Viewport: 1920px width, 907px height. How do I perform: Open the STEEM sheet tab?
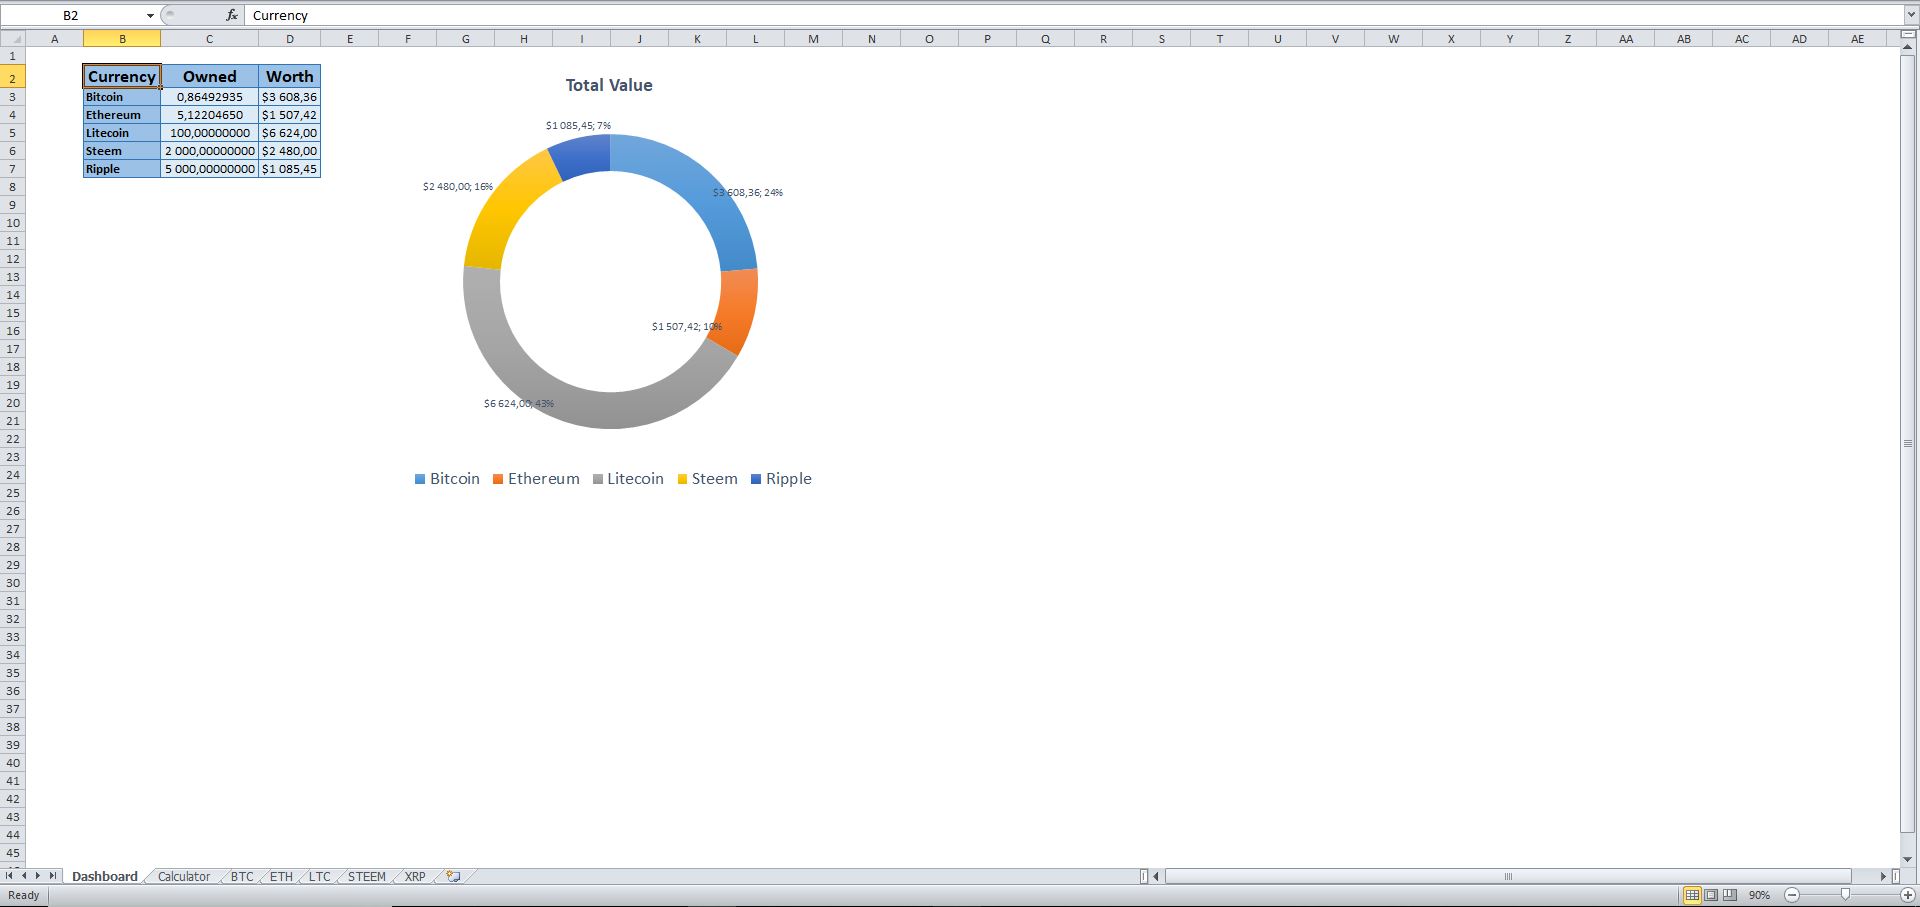(366, 876)
